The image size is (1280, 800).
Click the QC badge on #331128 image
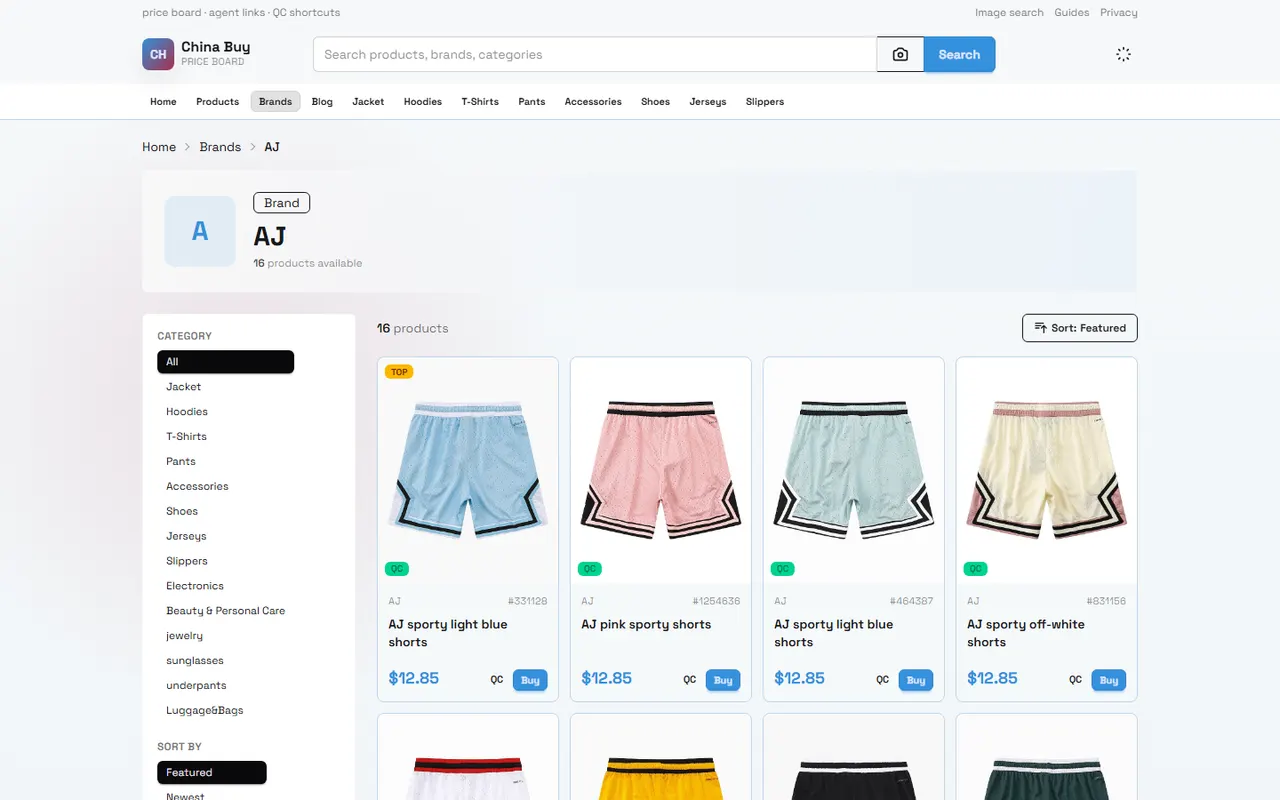397,569
